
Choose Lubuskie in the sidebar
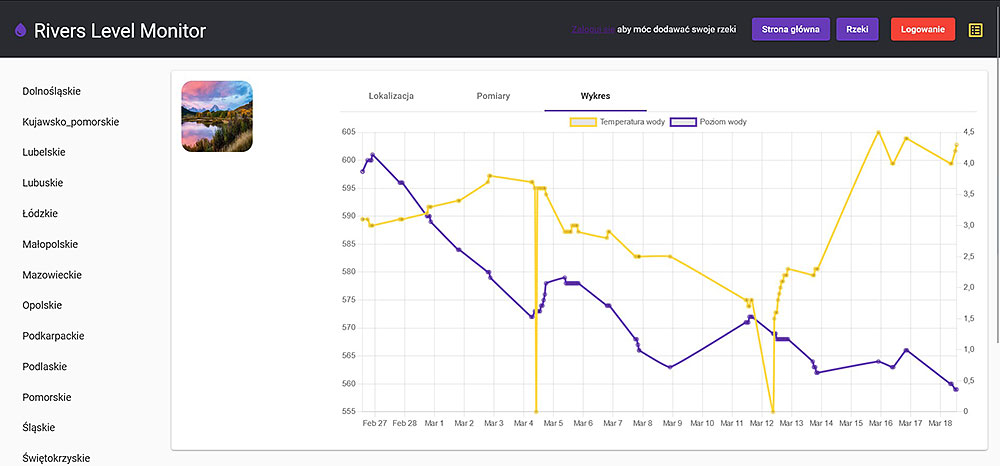point(43,183)
